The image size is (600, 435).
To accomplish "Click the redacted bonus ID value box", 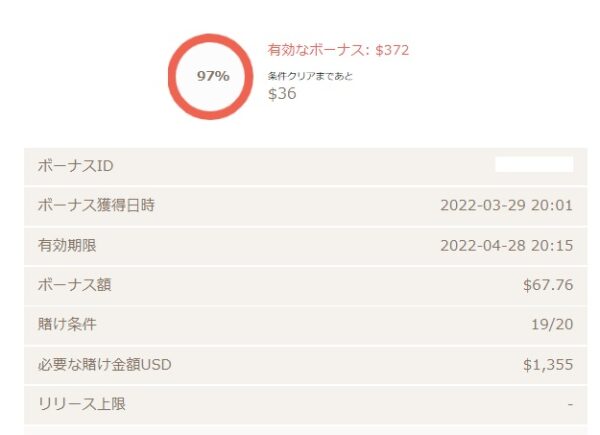I will 534,164.
